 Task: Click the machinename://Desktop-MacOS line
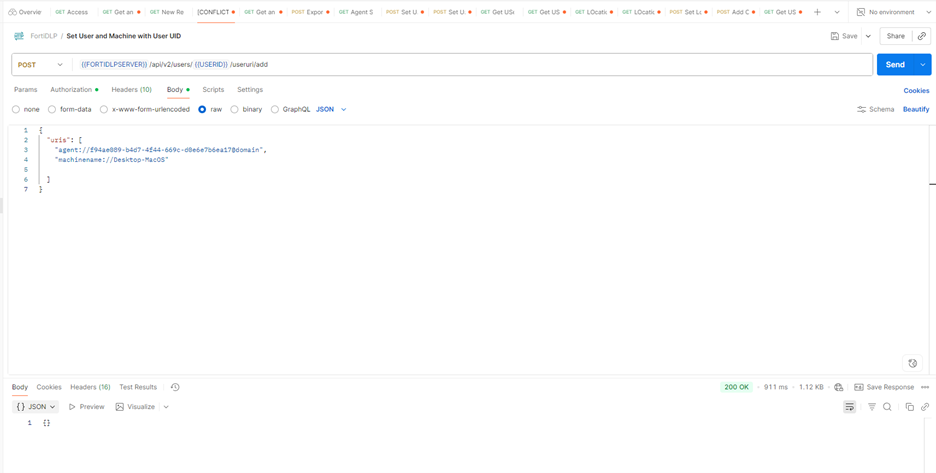112,160
